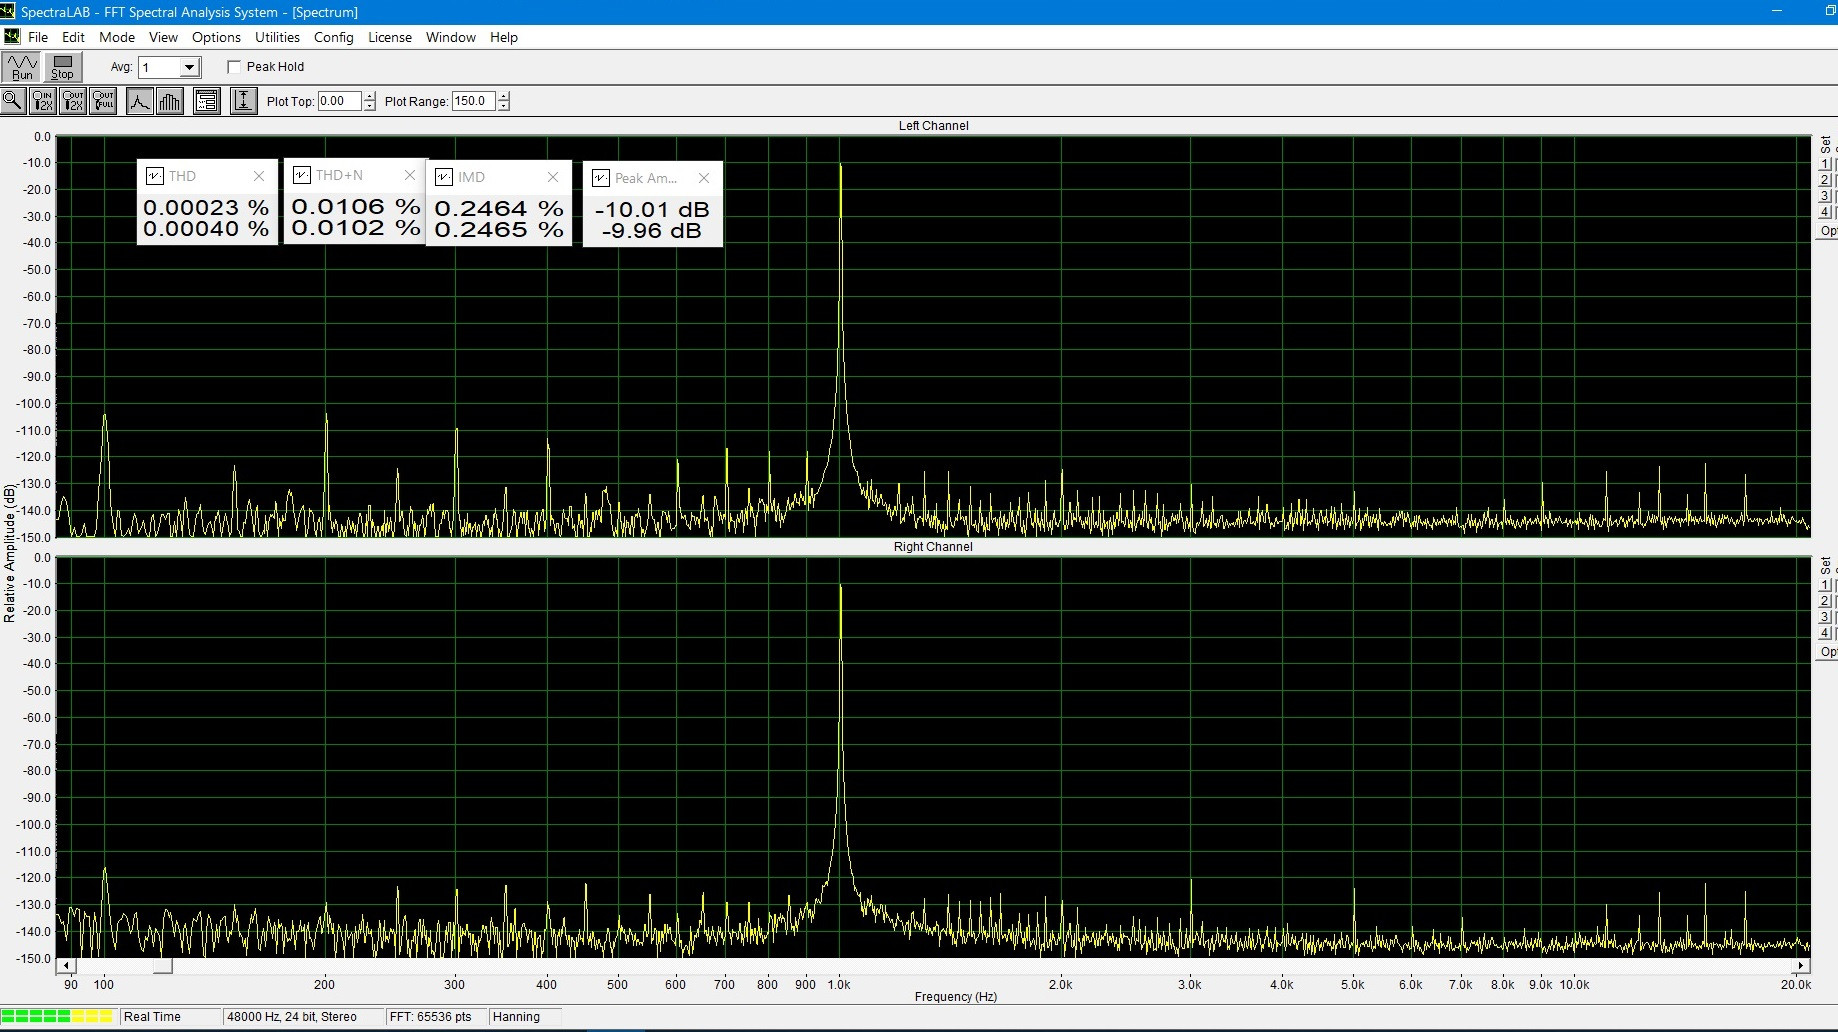The image size is (1838, 1032).
Task: Enable the Peak Hold checkbox
Action: pyautogui.click(x=234, y=67)
